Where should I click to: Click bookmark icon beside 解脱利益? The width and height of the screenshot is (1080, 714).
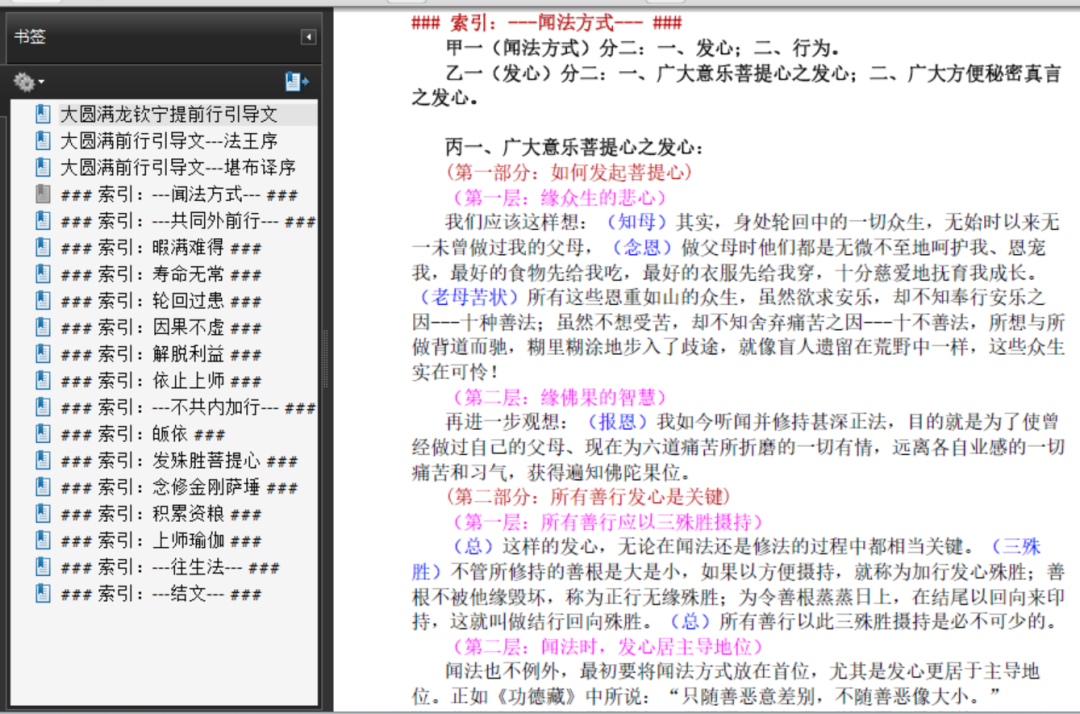43,354
